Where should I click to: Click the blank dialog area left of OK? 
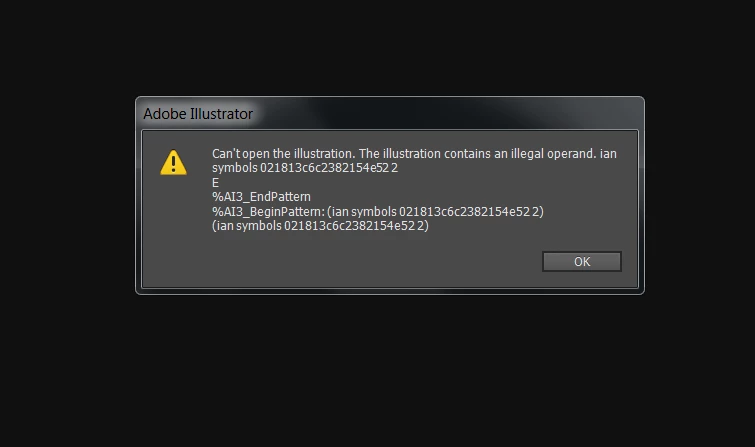pyautogui.click(x=342, y=262)
